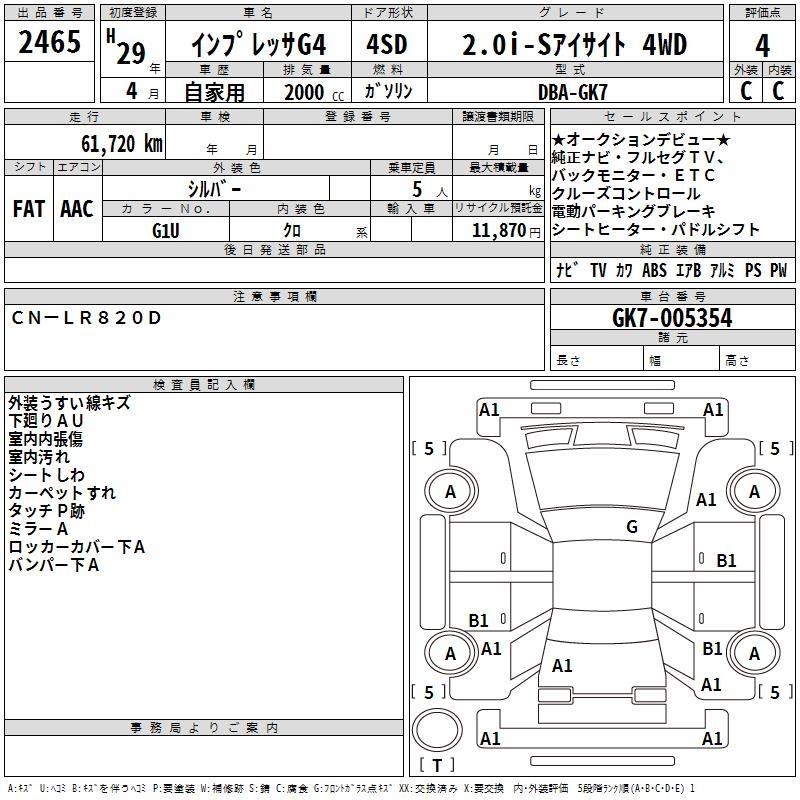Screen dimensions: 800x800
Task: Select the fuel type ガソリン
Action: click(388, 91)
